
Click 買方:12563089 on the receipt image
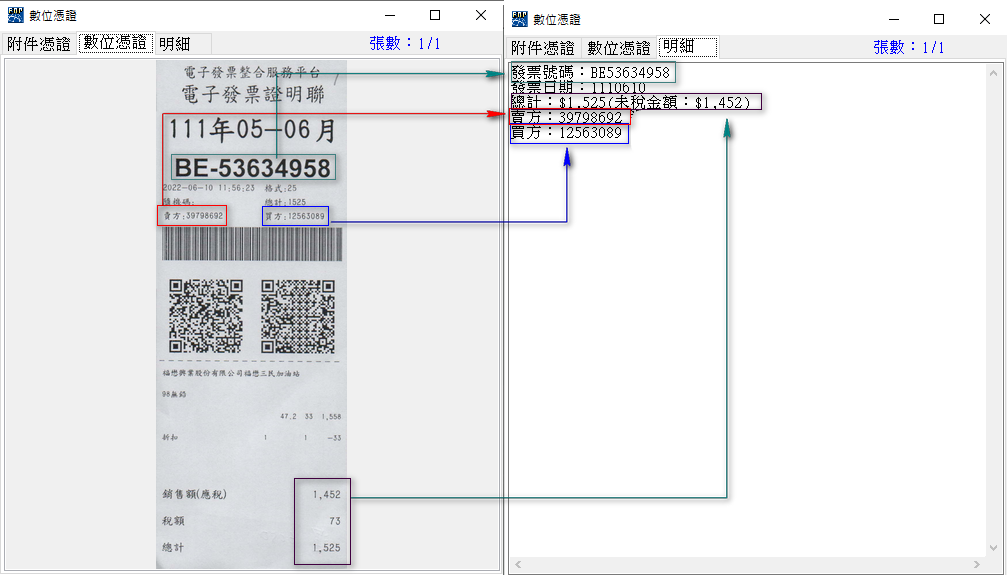(x=295, y=217)
